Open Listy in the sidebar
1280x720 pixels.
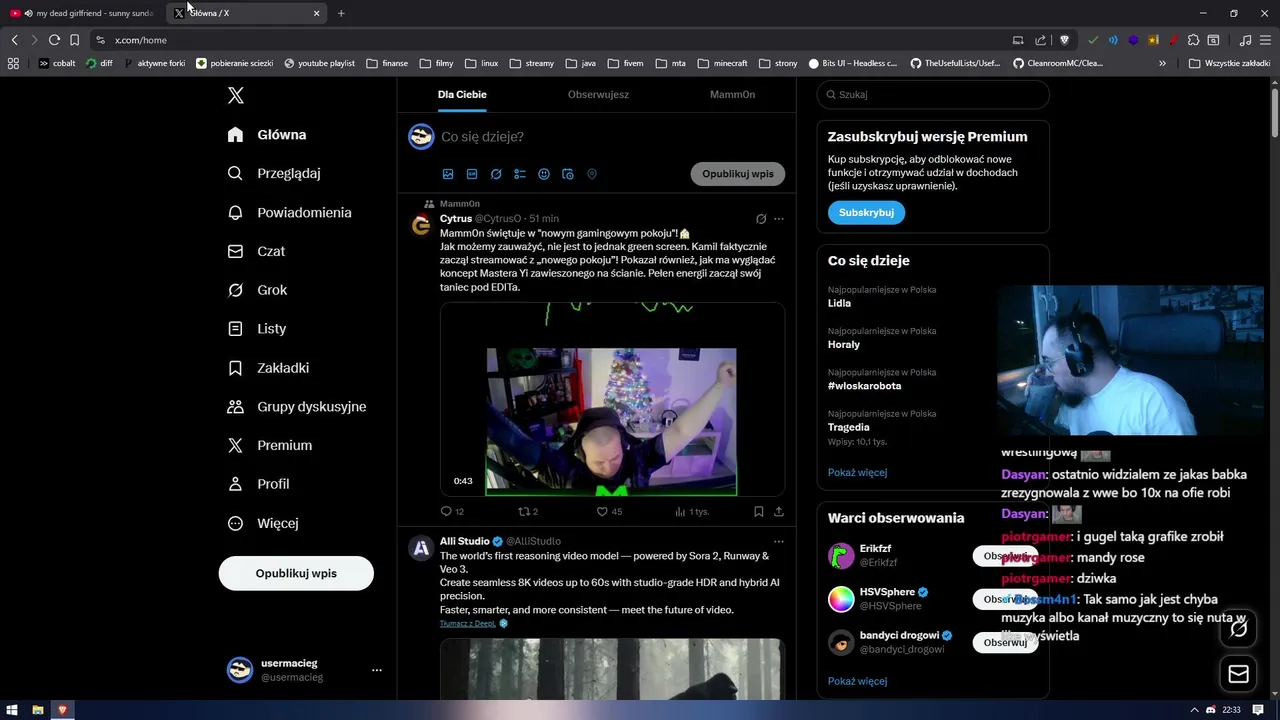257,329
